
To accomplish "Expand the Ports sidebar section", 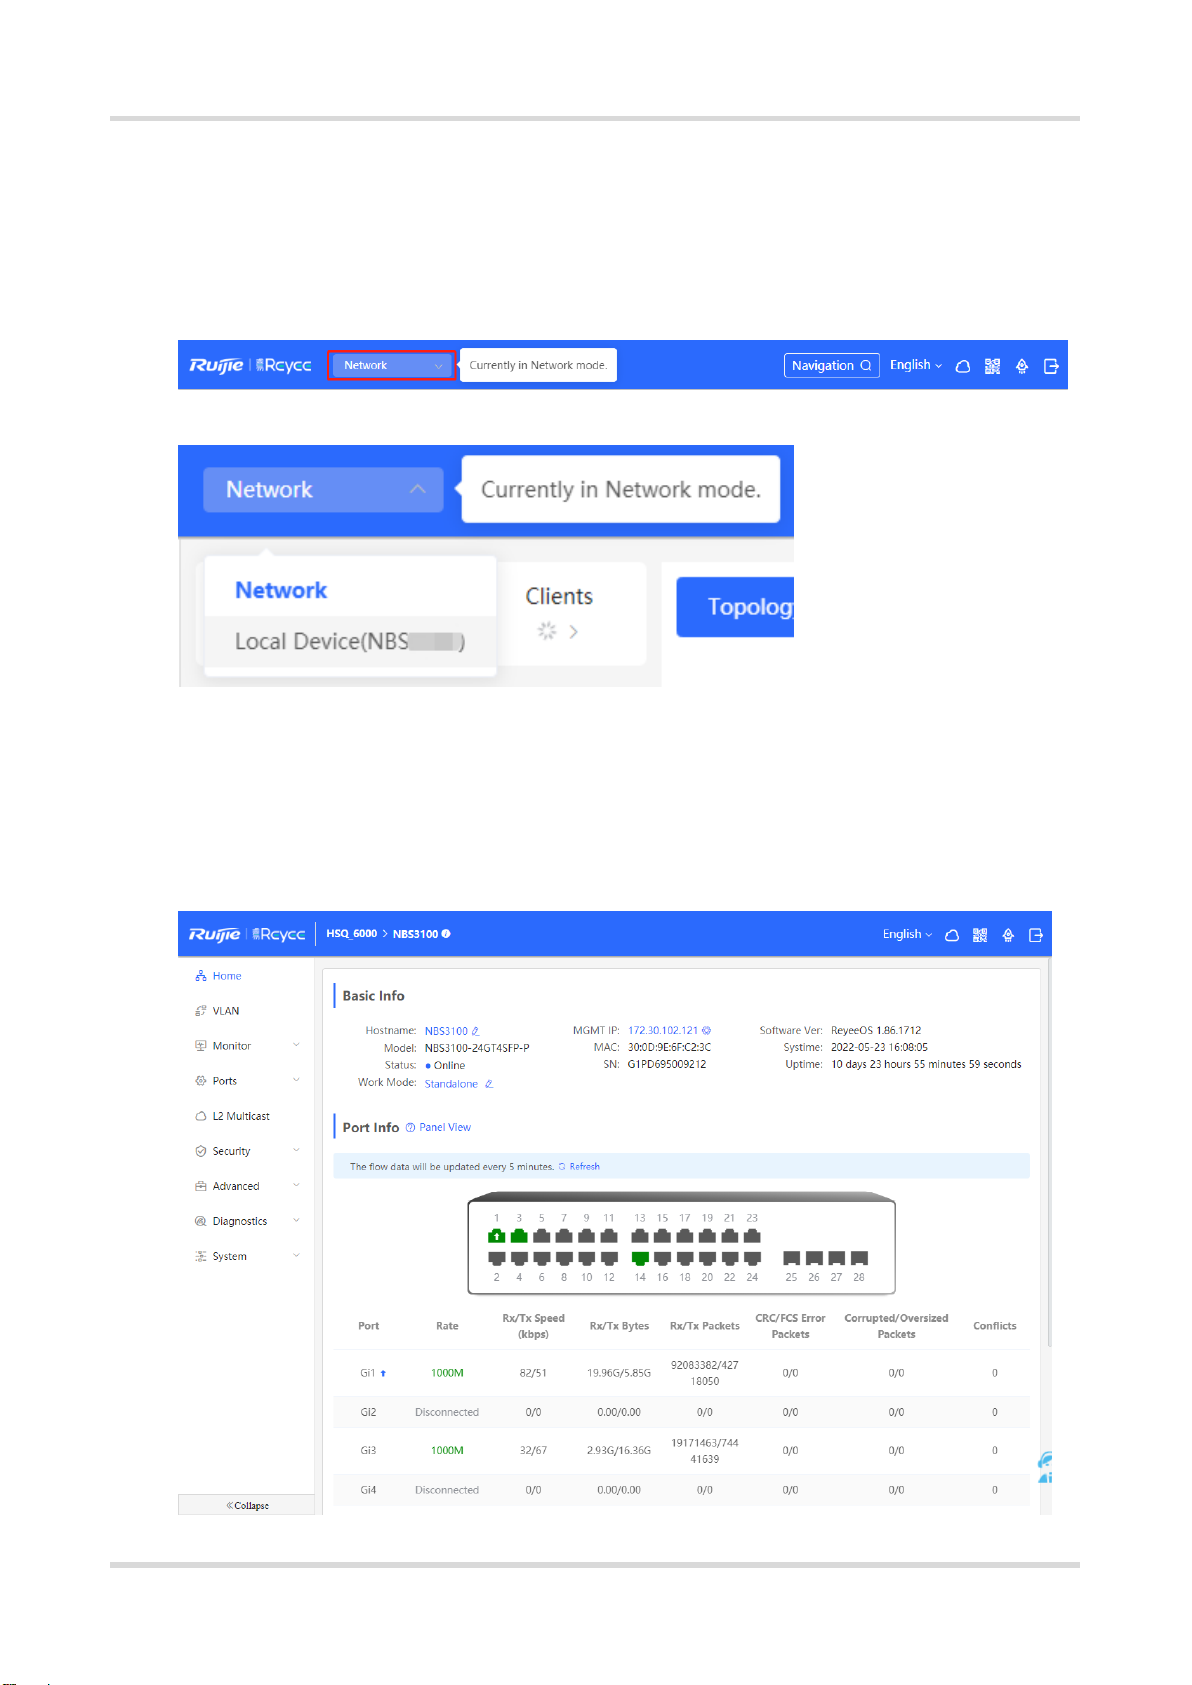I will coord(246,1081).
